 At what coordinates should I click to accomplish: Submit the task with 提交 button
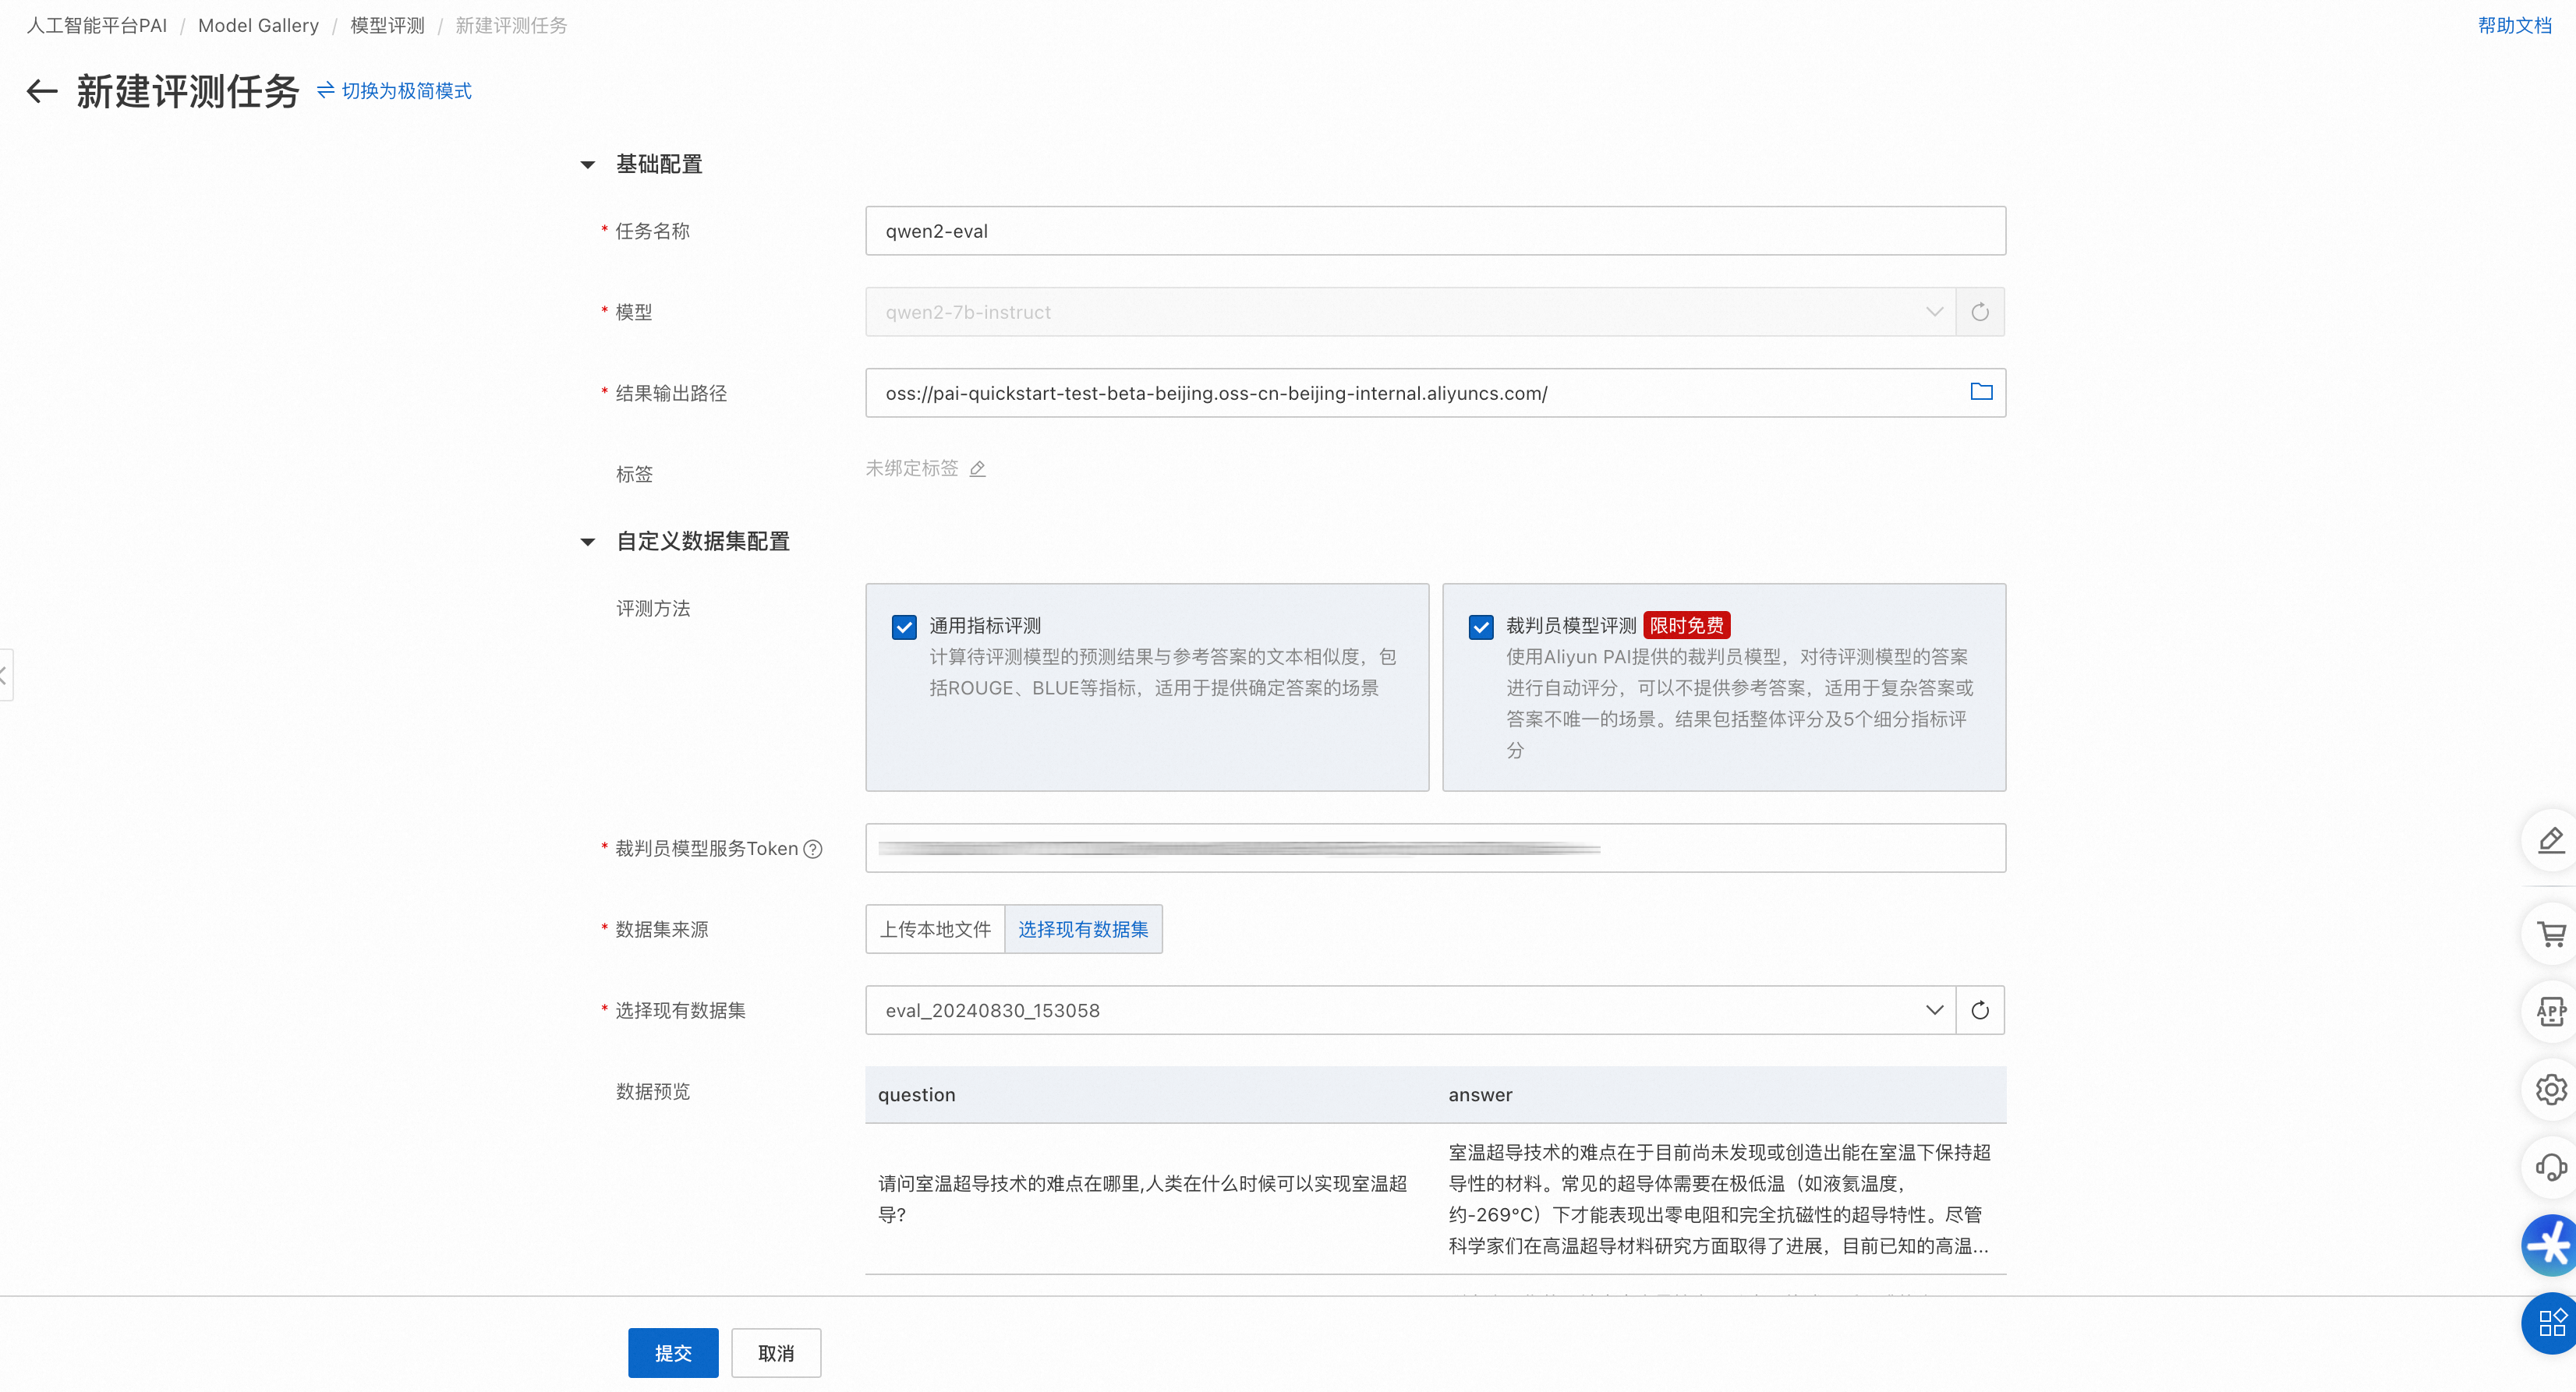(x=673, y=1353)
